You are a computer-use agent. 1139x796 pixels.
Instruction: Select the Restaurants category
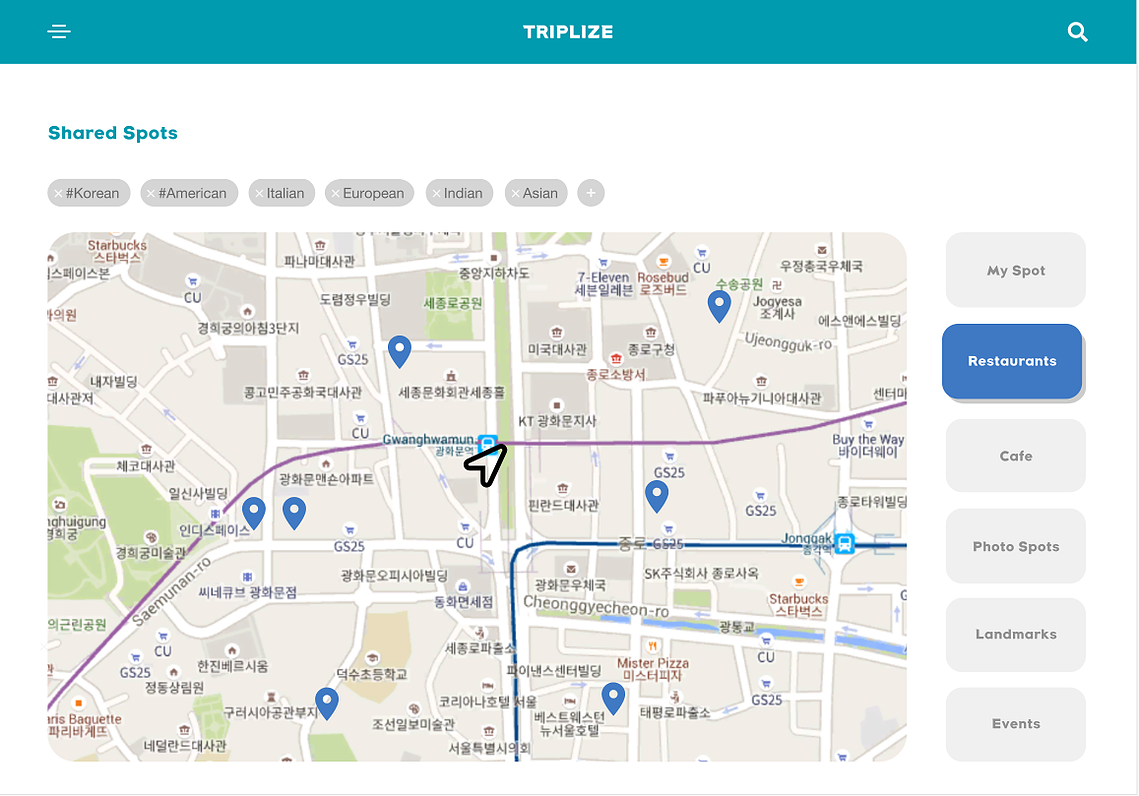1012,361
